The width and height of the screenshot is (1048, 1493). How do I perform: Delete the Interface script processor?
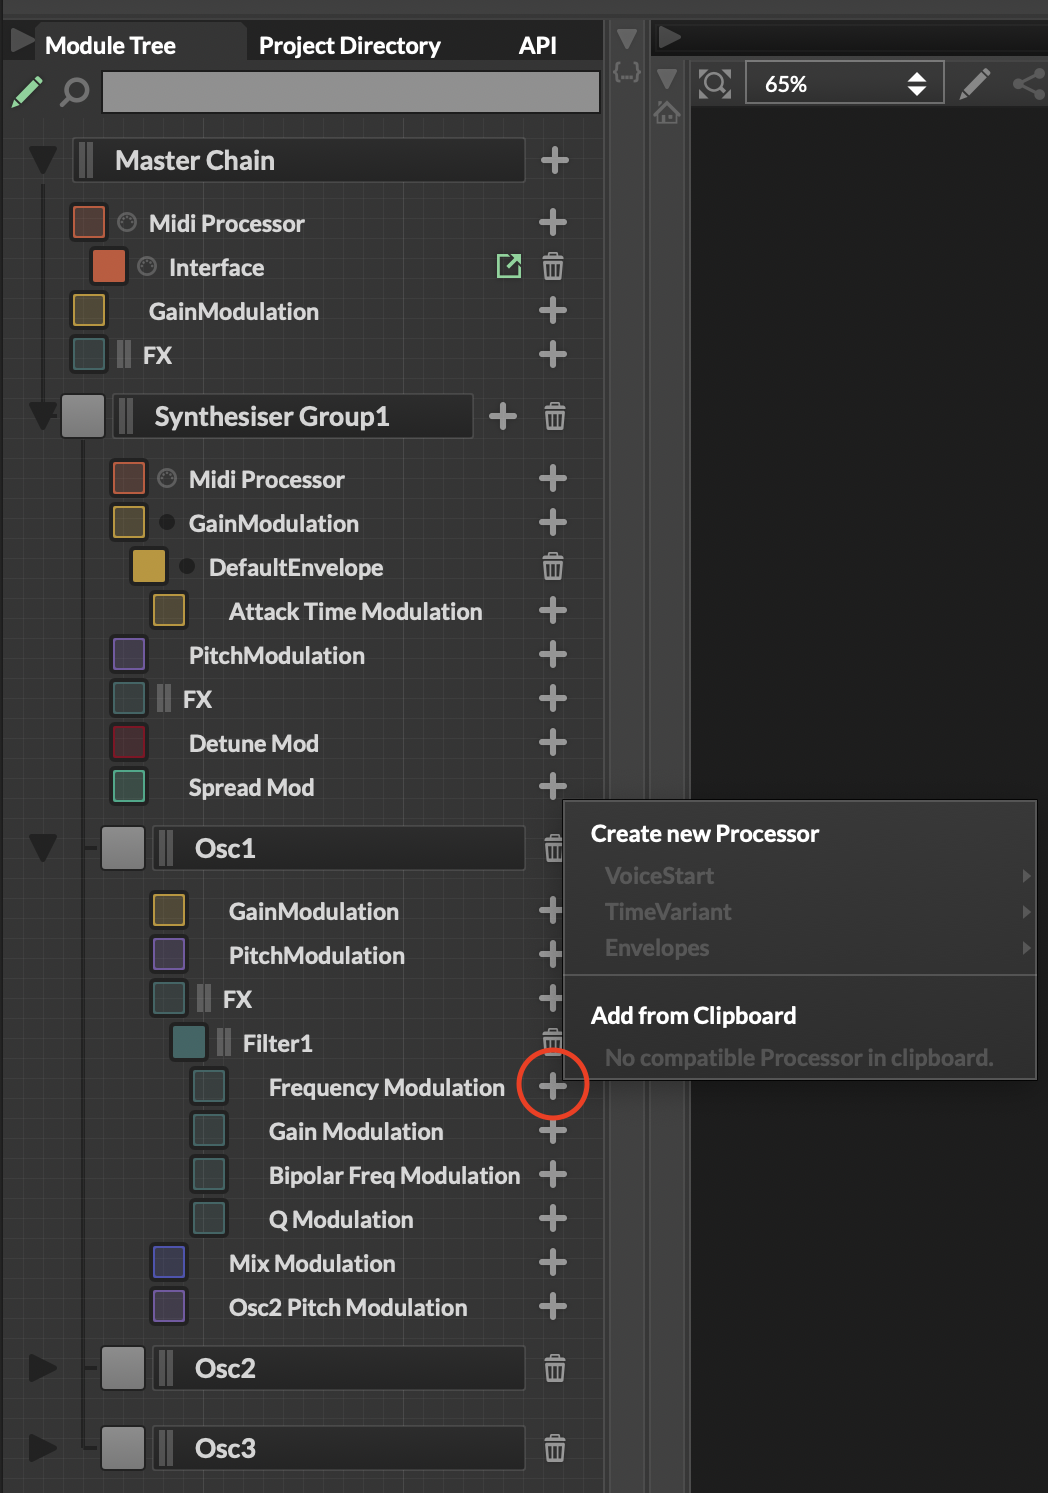click(552, 267)
